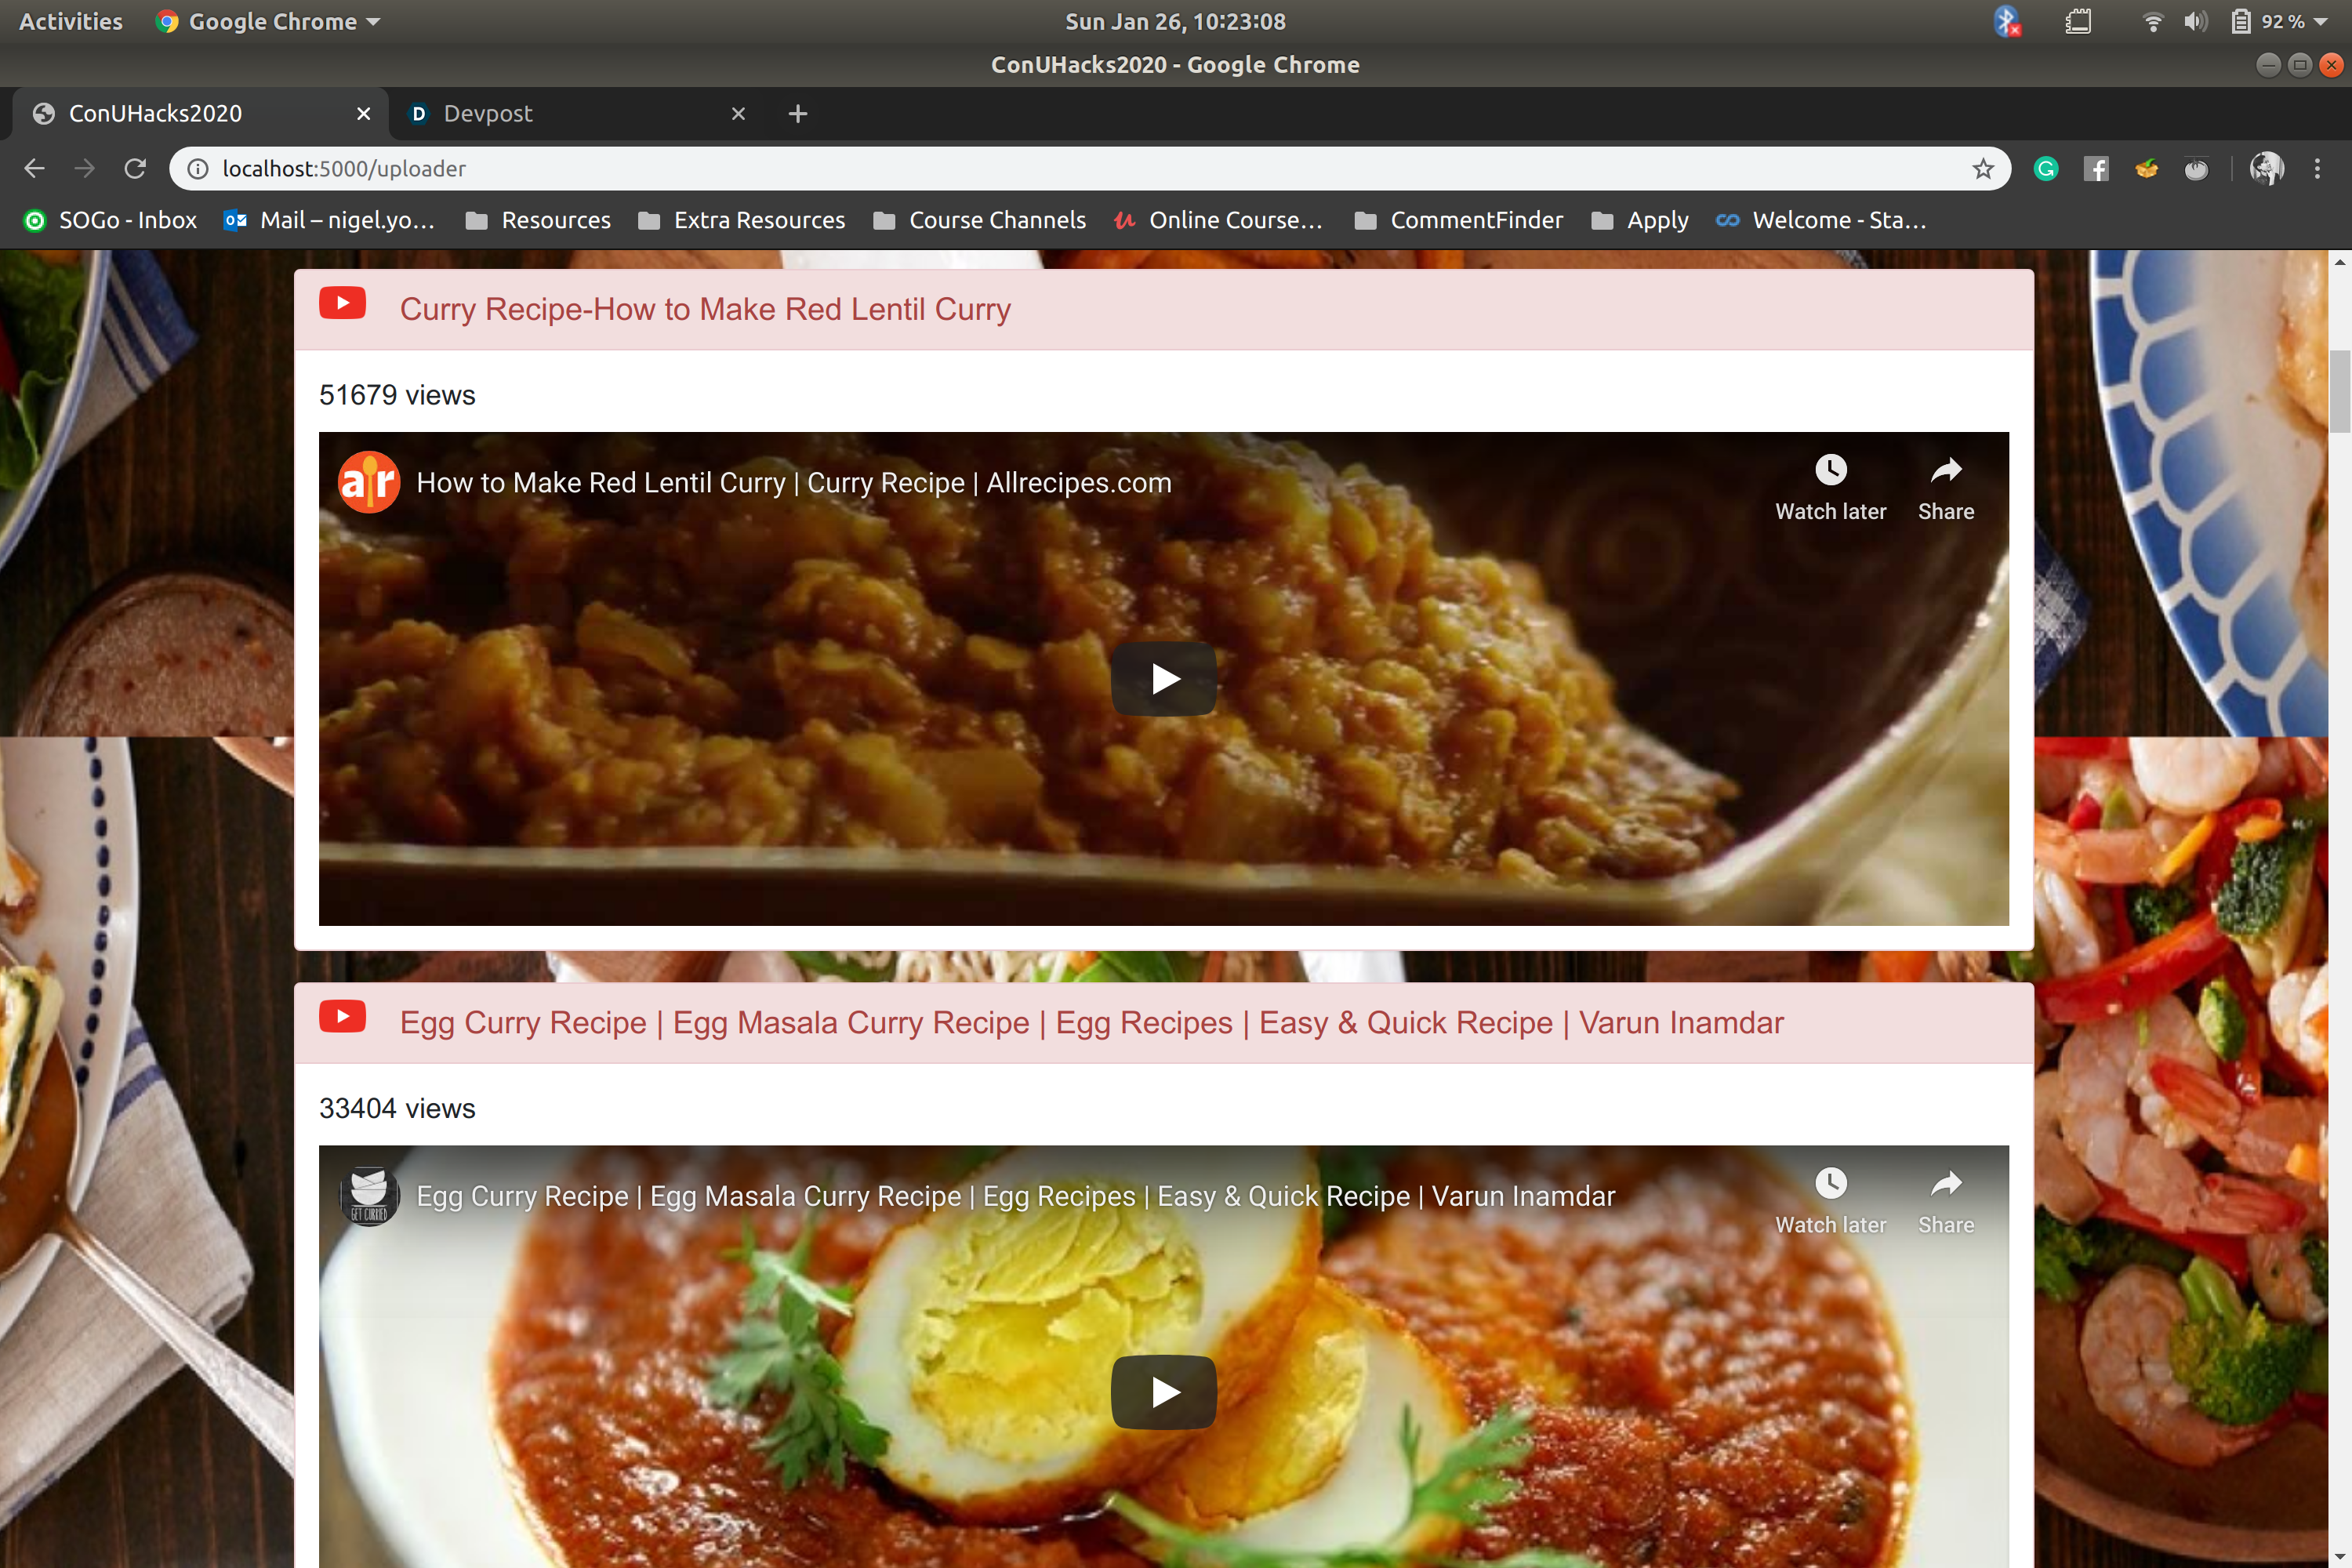Click the Chrome profile avatar
Image resolution: width=2352 pixels, height=1568 pixels.
click(x=2266, y=169)
